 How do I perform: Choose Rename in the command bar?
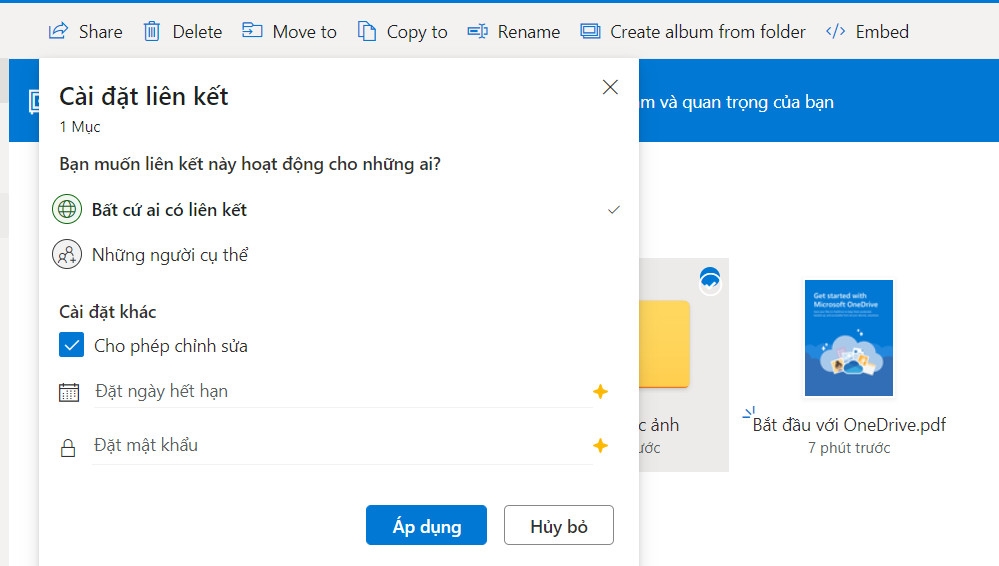(514, 31)
